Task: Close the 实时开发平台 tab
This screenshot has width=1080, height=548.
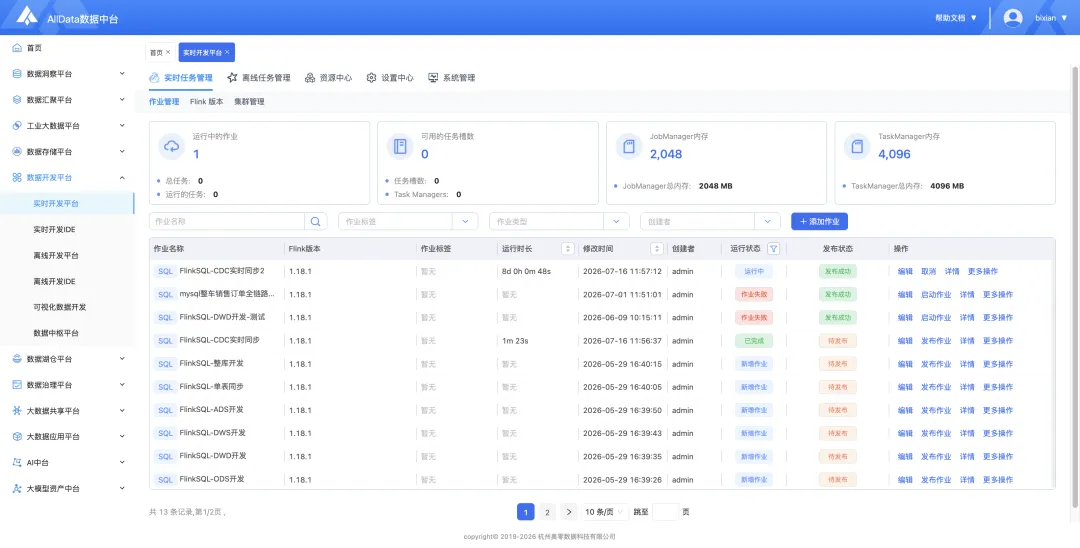Action: [227, 52]
